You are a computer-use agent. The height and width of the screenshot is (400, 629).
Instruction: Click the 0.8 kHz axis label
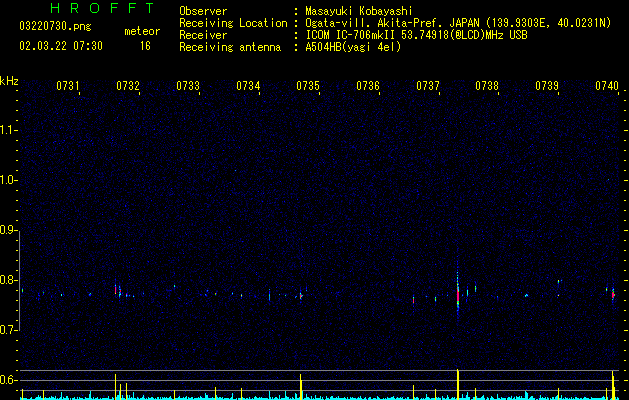click(x=8, y=280)
